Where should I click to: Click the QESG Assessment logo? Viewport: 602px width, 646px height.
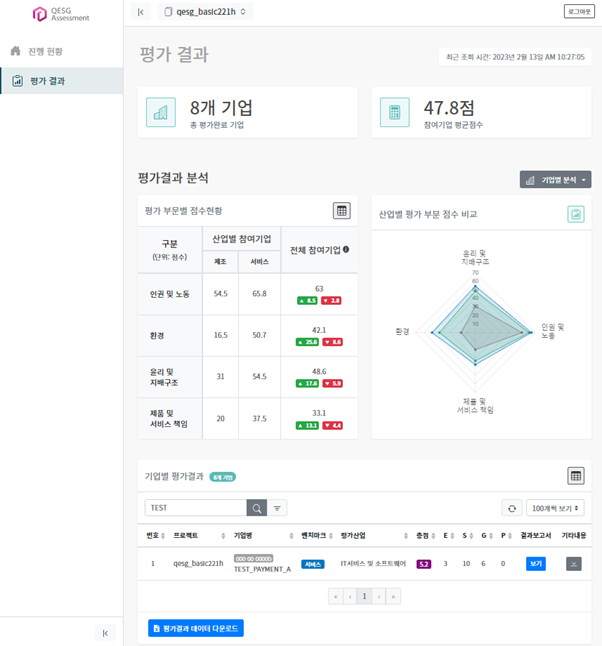point(61,14)
